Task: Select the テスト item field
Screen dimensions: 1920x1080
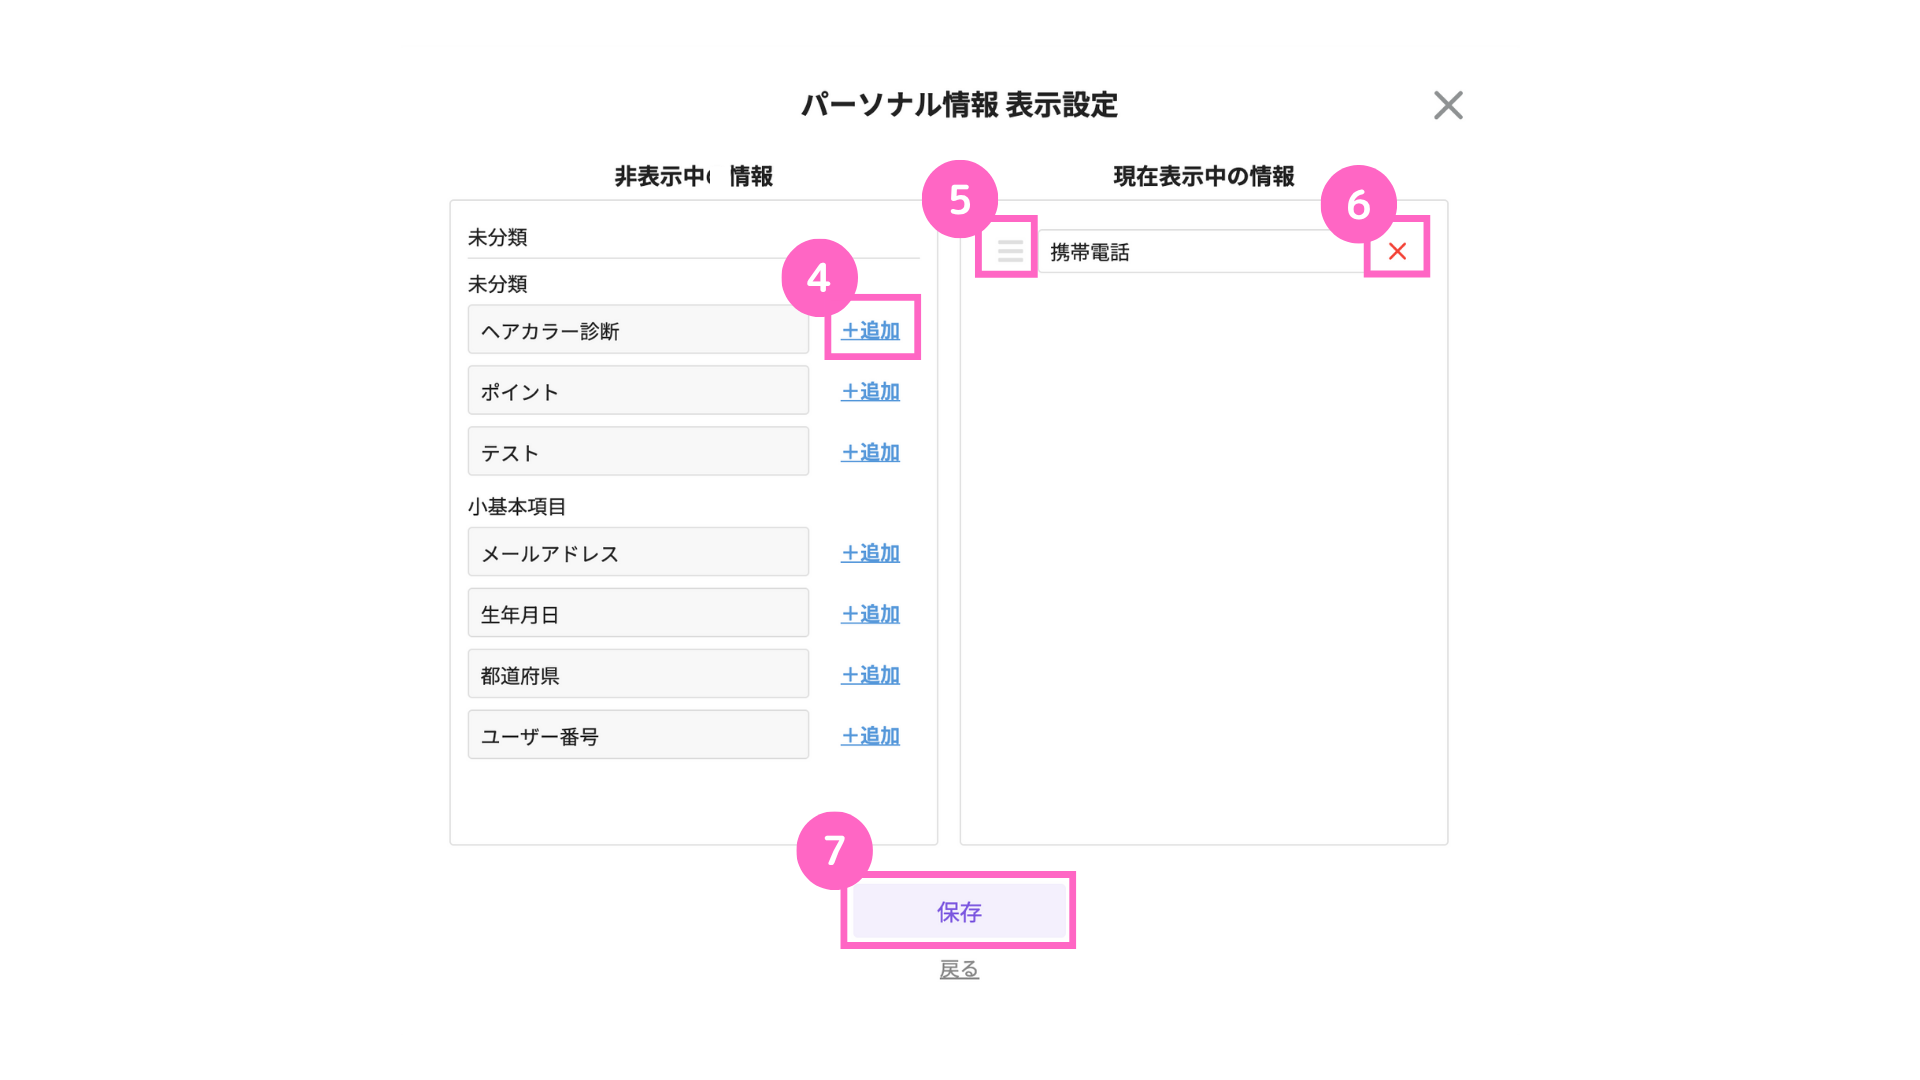Action: coord(638,452)
